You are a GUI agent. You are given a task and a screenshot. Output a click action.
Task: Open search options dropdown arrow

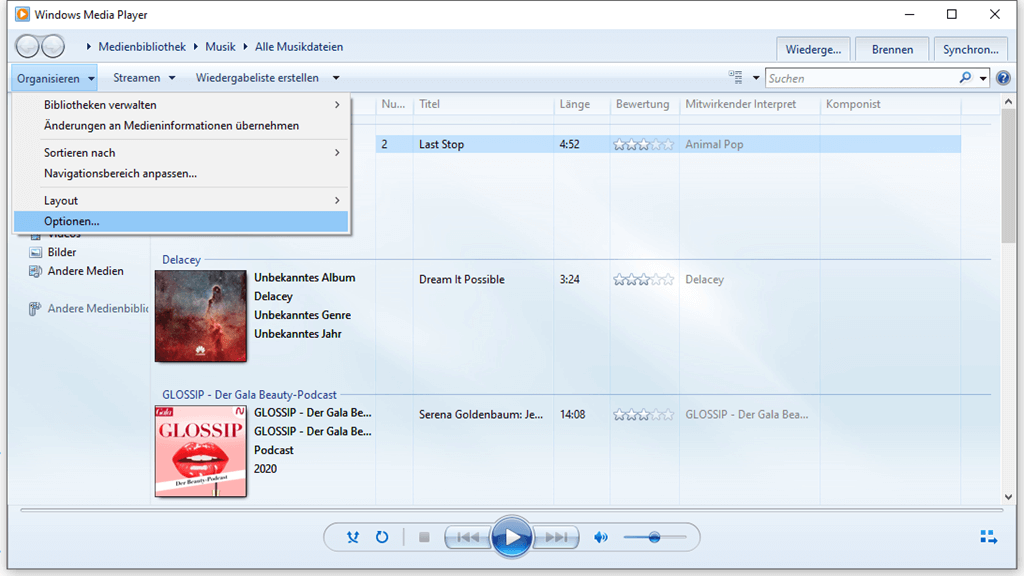[x=983, y=78]
